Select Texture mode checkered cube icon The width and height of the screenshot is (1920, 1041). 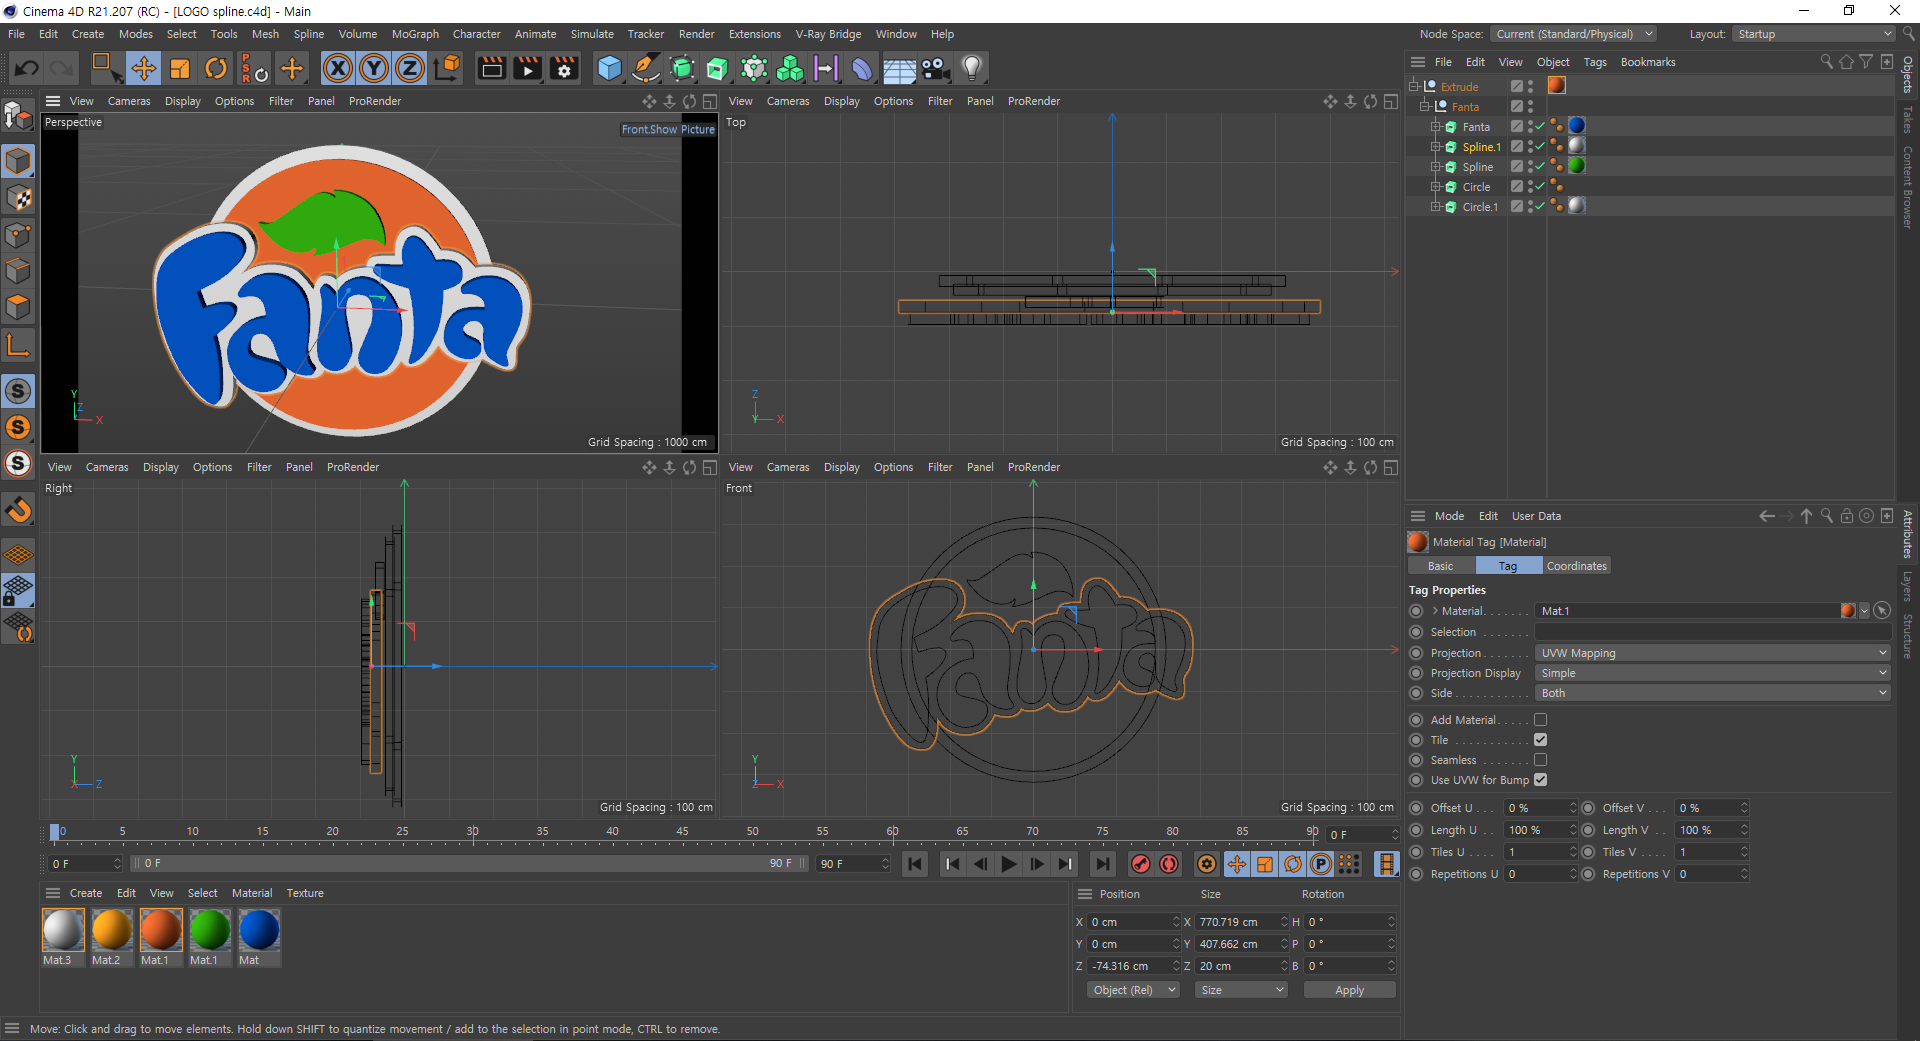[x=18, y=198]
